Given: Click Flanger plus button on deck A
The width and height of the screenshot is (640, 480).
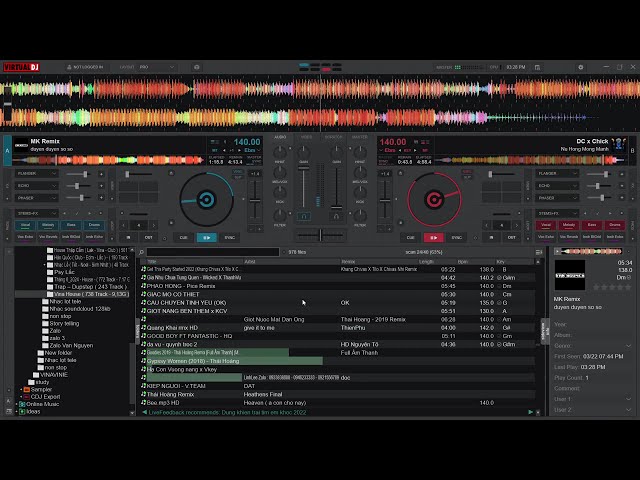Looking at the screenshot, I should (101, 174).
